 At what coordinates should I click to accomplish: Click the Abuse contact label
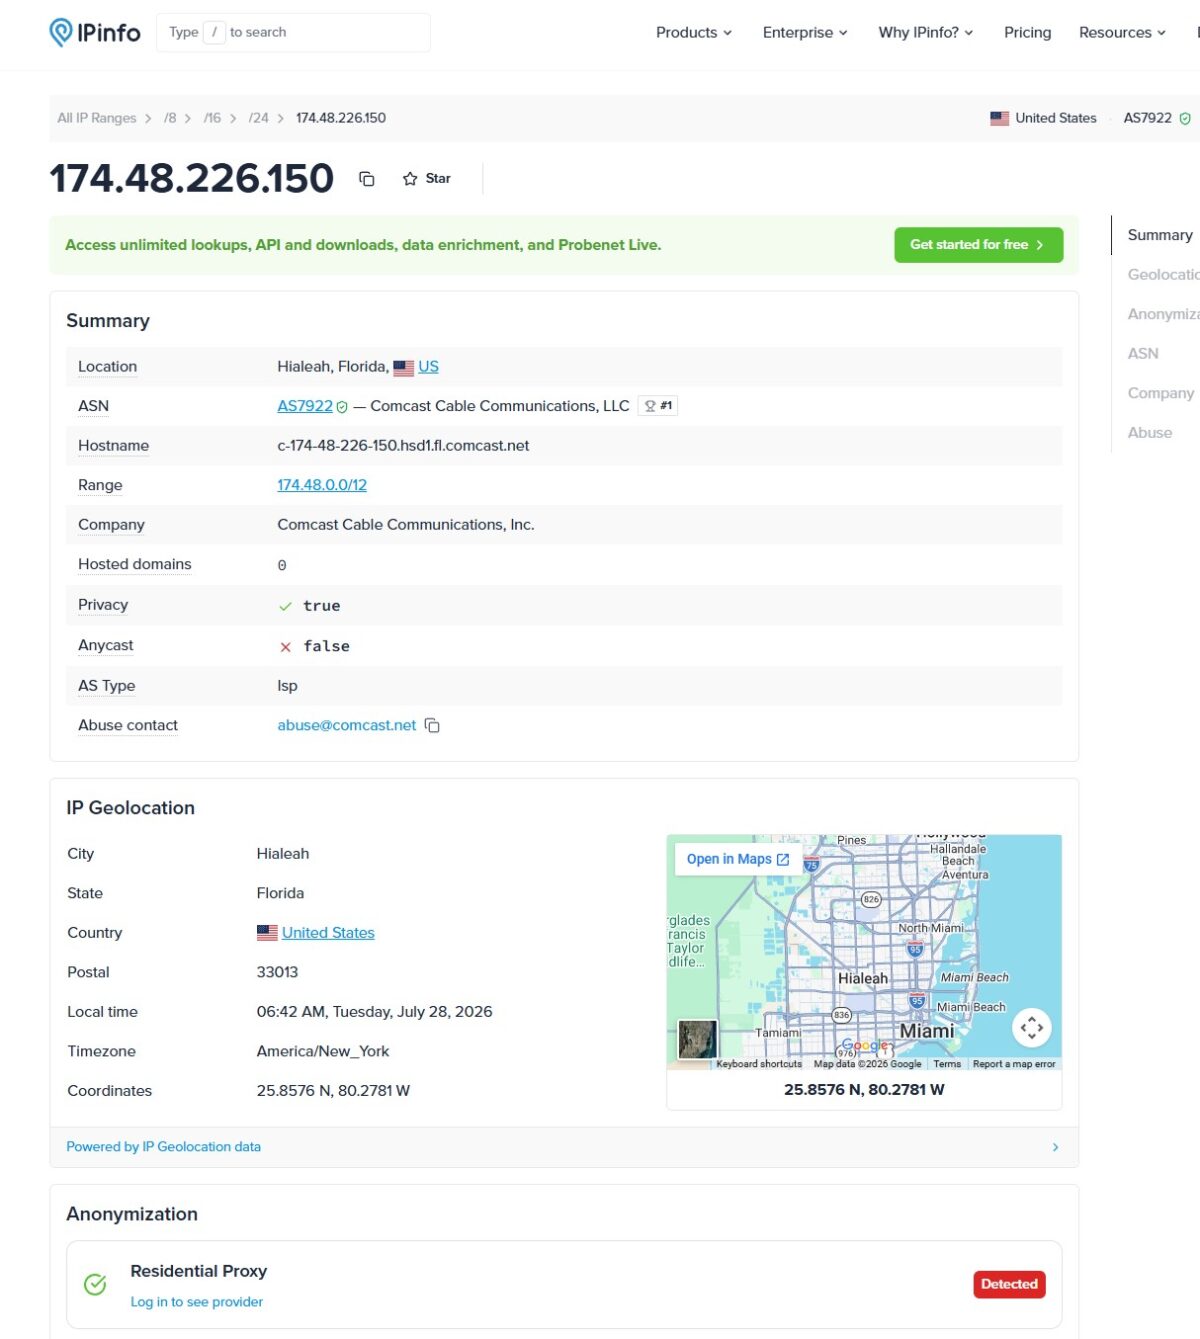click(x=128, y=725)
